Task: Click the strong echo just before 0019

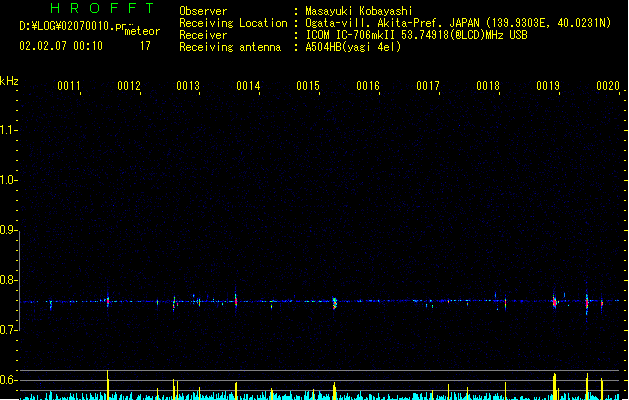Action: [x=554, y=302]
